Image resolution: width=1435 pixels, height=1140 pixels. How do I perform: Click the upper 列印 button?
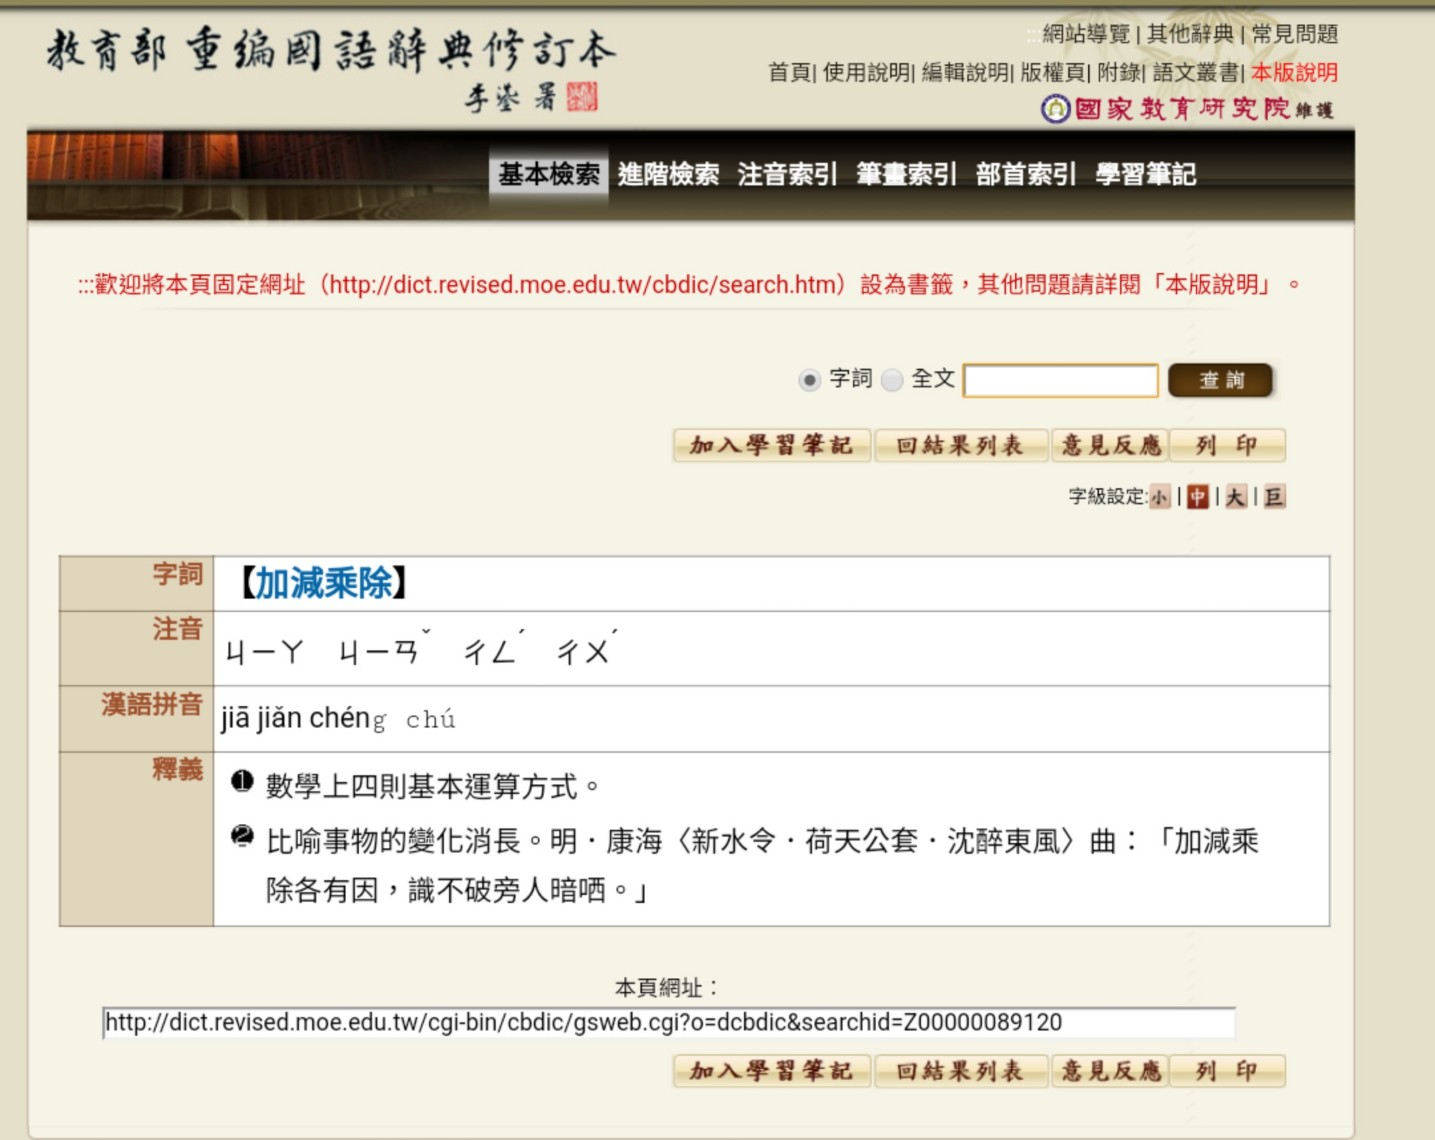pyautogui.click(x=1227, y=445)
